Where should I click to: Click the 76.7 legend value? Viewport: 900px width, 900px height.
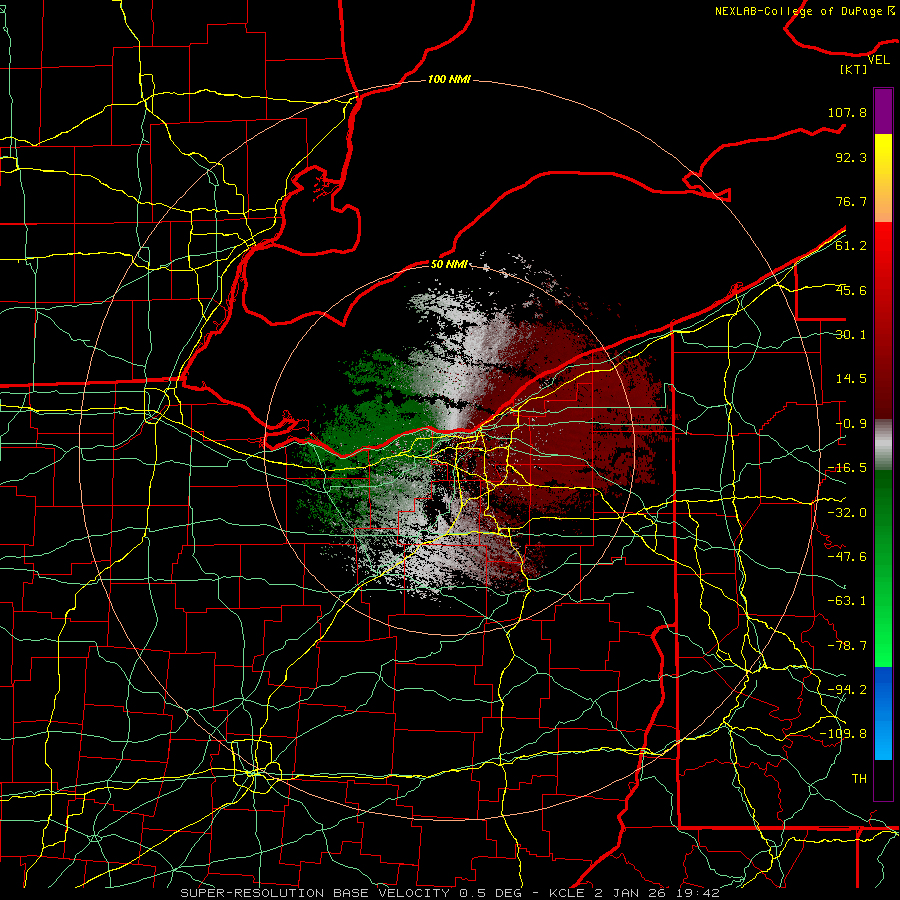[x=851, y=201]
